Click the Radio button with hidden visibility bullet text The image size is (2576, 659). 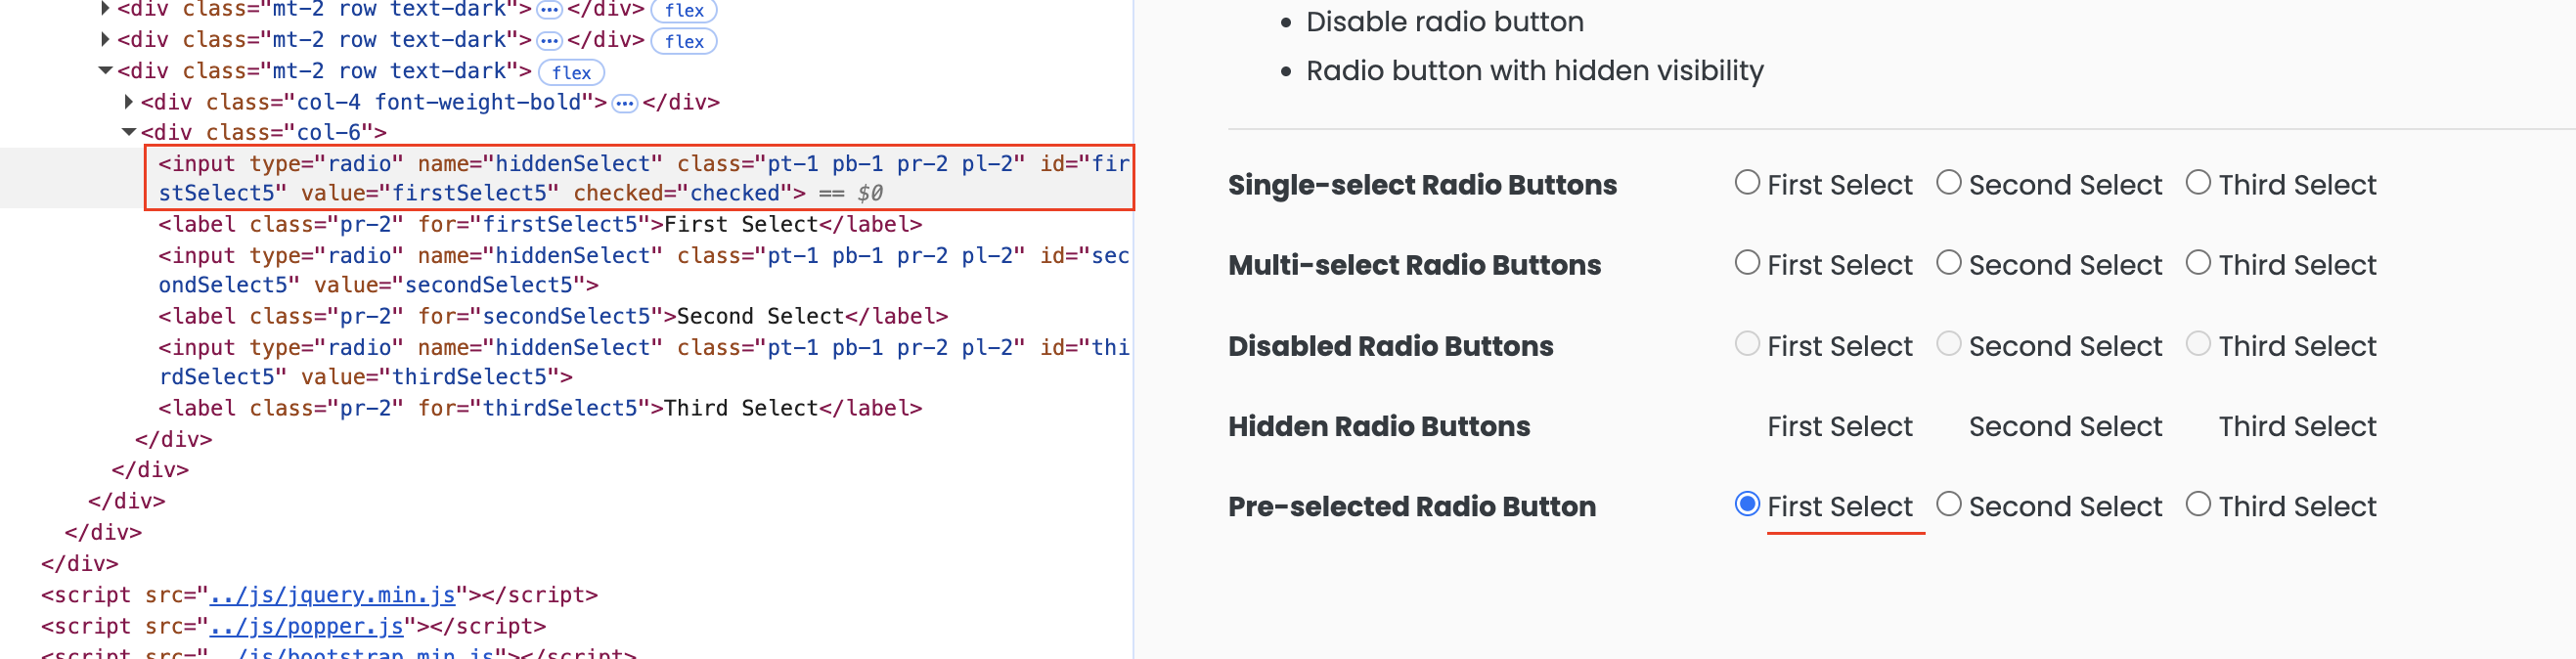tap(1533, 70)
